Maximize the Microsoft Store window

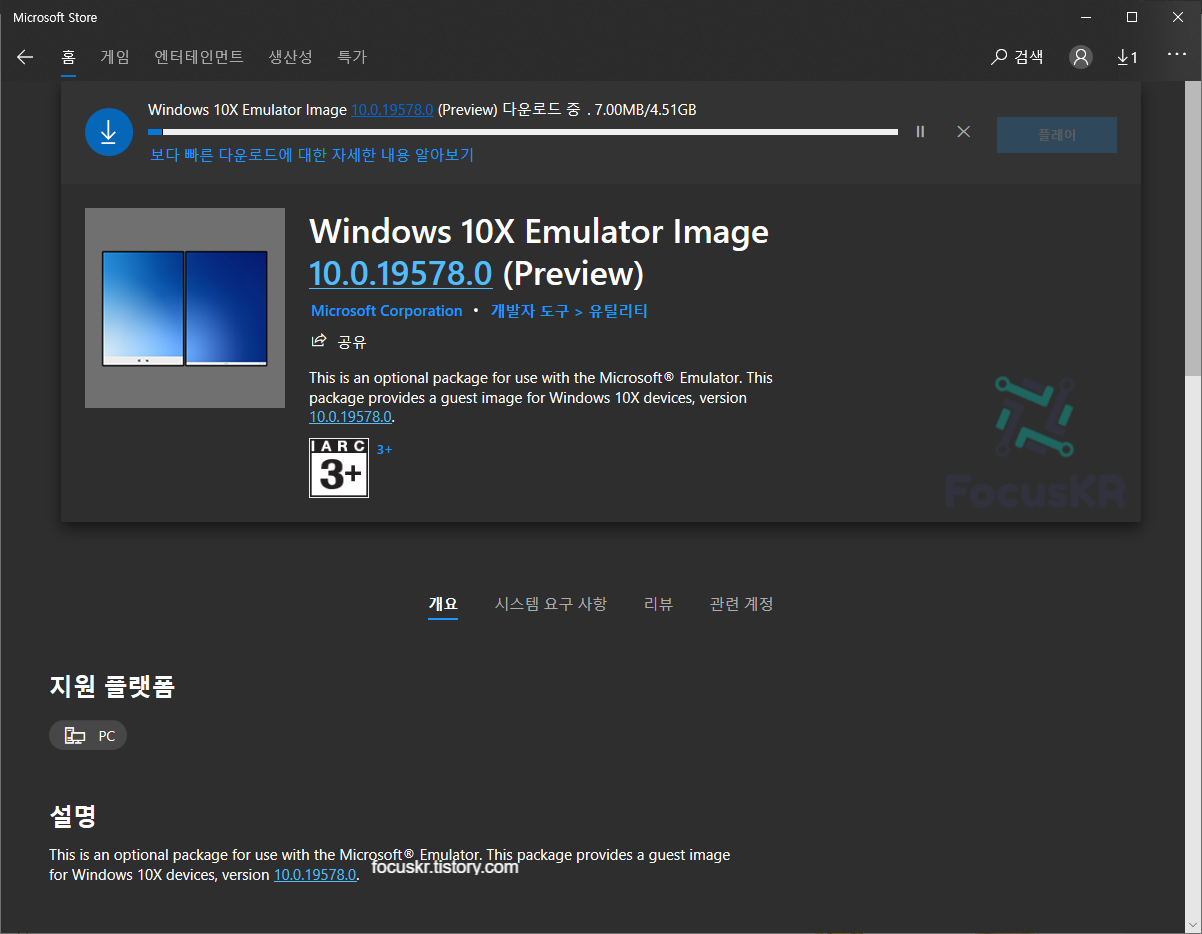[x=1132, y=17]
